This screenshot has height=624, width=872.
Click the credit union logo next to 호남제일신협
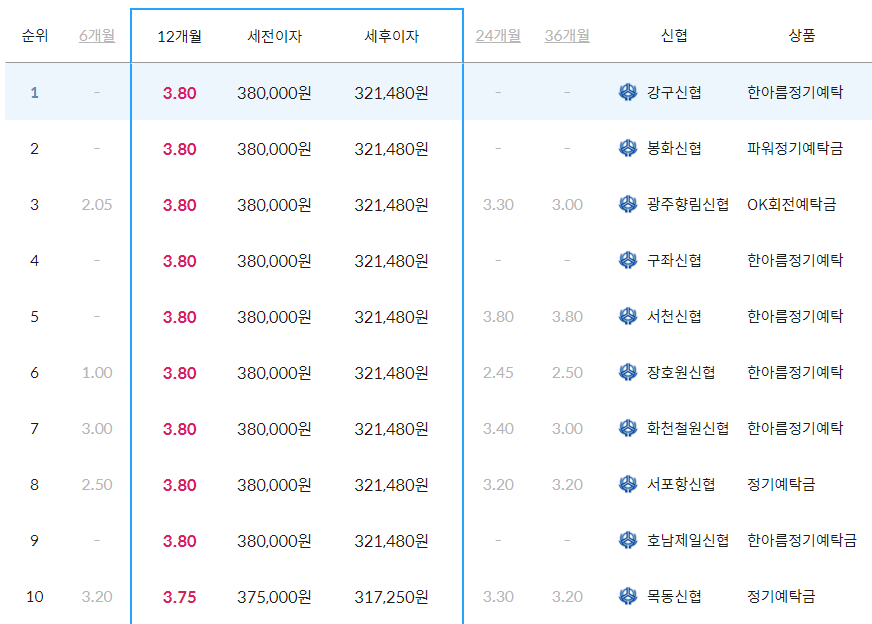pyautogui.click(x=628, y=540)
